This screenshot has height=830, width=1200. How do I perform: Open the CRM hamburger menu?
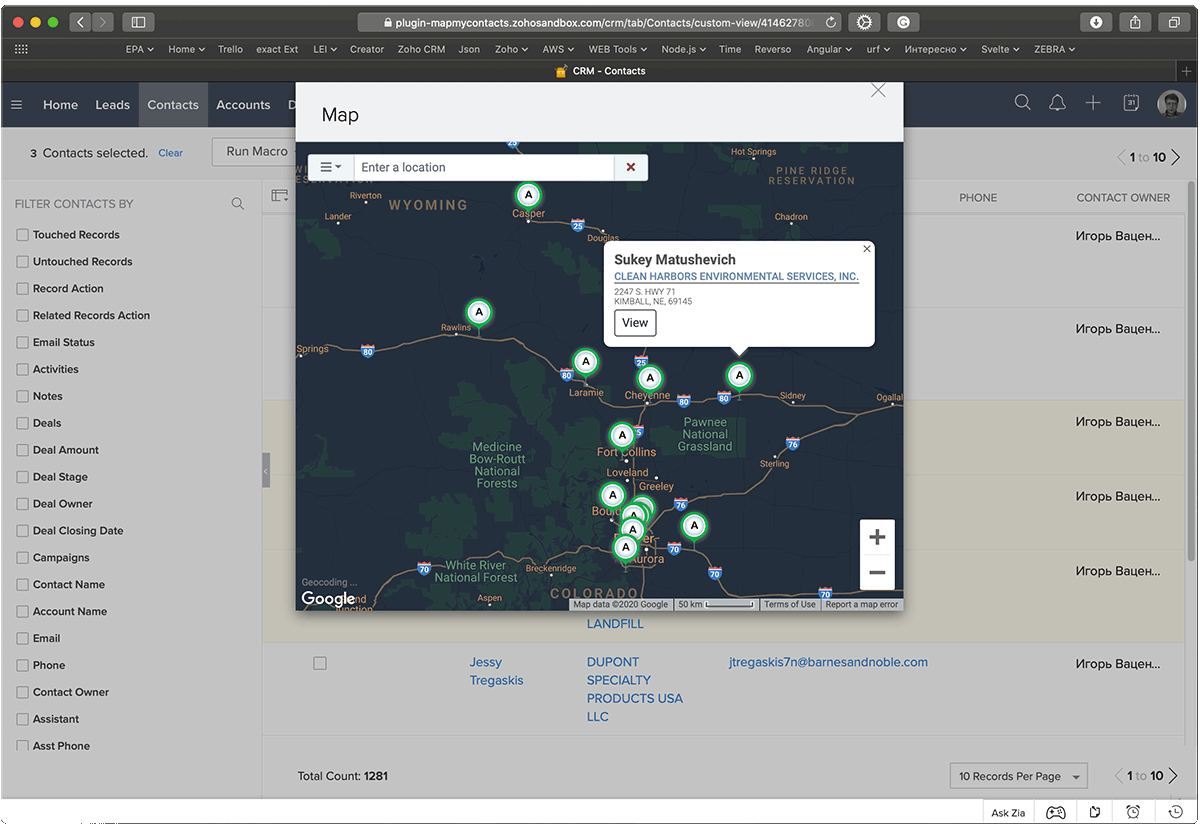point(16,105)
